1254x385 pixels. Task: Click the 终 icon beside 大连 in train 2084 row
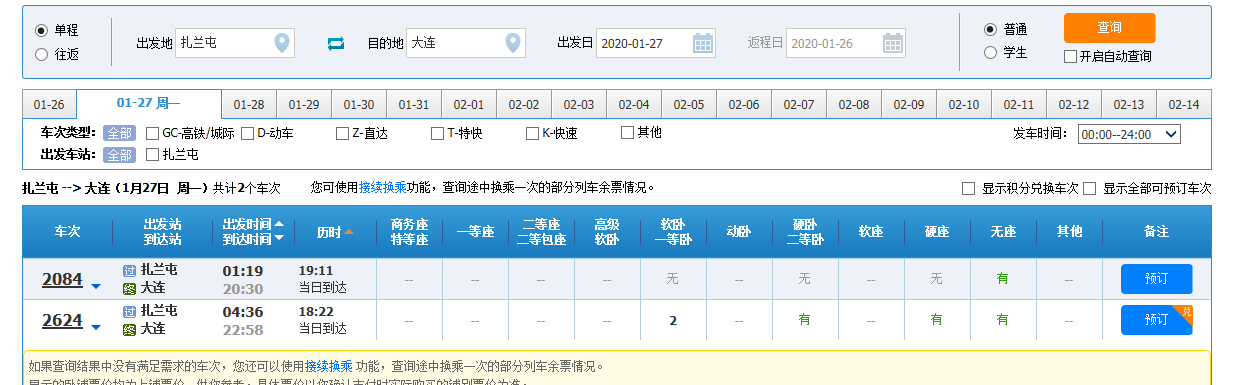point(129,288)
